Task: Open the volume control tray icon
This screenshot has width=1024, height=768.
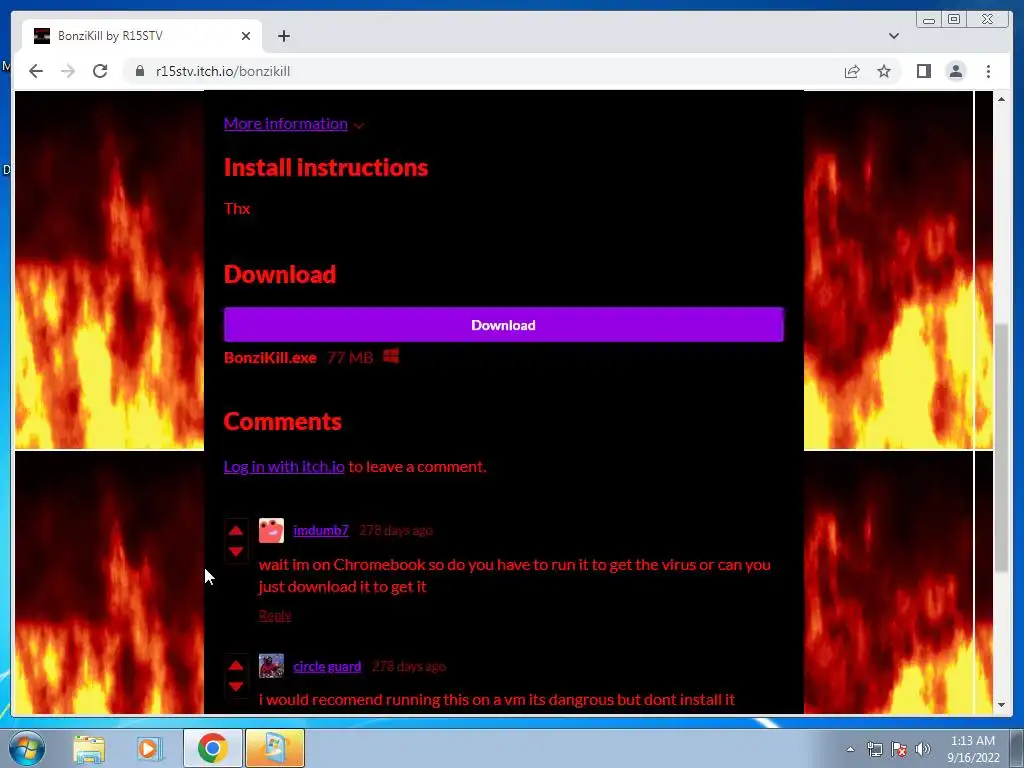Action: coord(922,749)
